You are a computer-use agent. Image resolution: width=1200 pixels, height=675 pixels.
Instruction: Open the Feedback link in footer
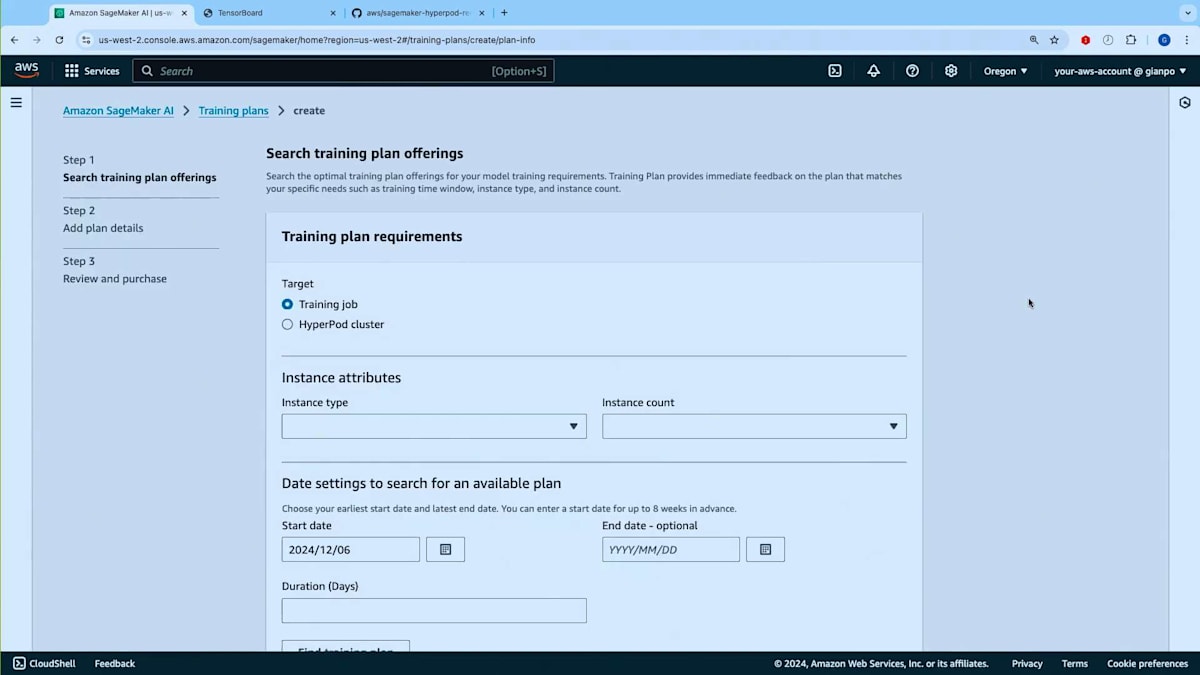[115, 663]
